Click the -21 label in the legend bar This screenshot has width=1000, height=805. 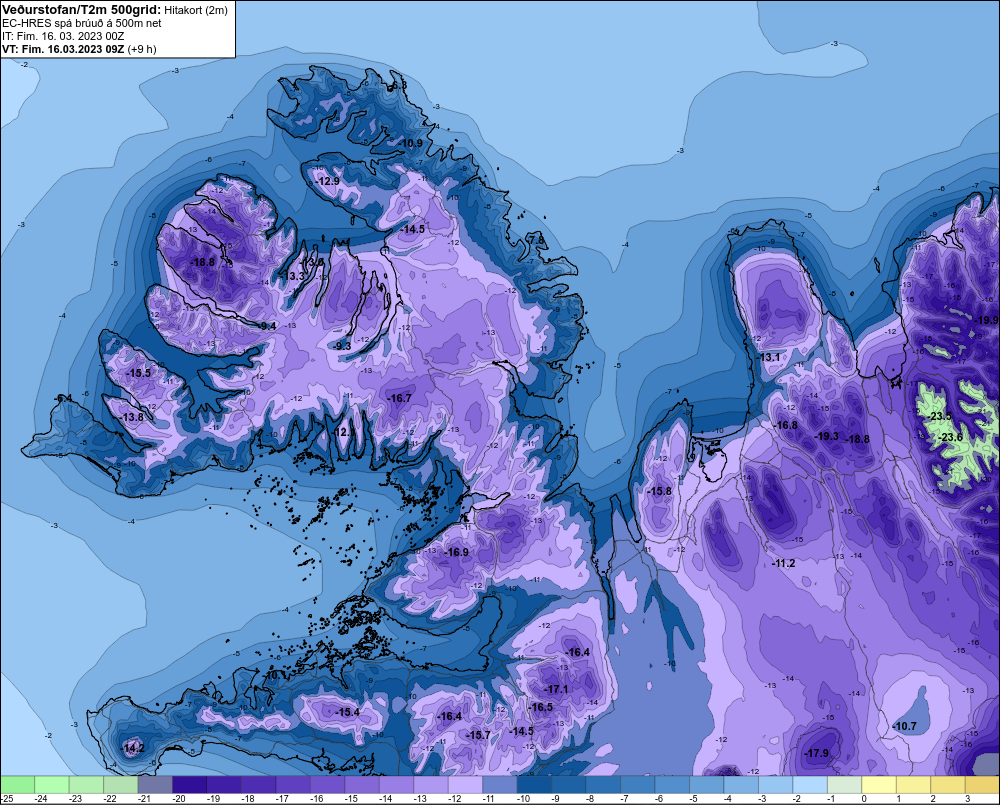pos(144,799)
